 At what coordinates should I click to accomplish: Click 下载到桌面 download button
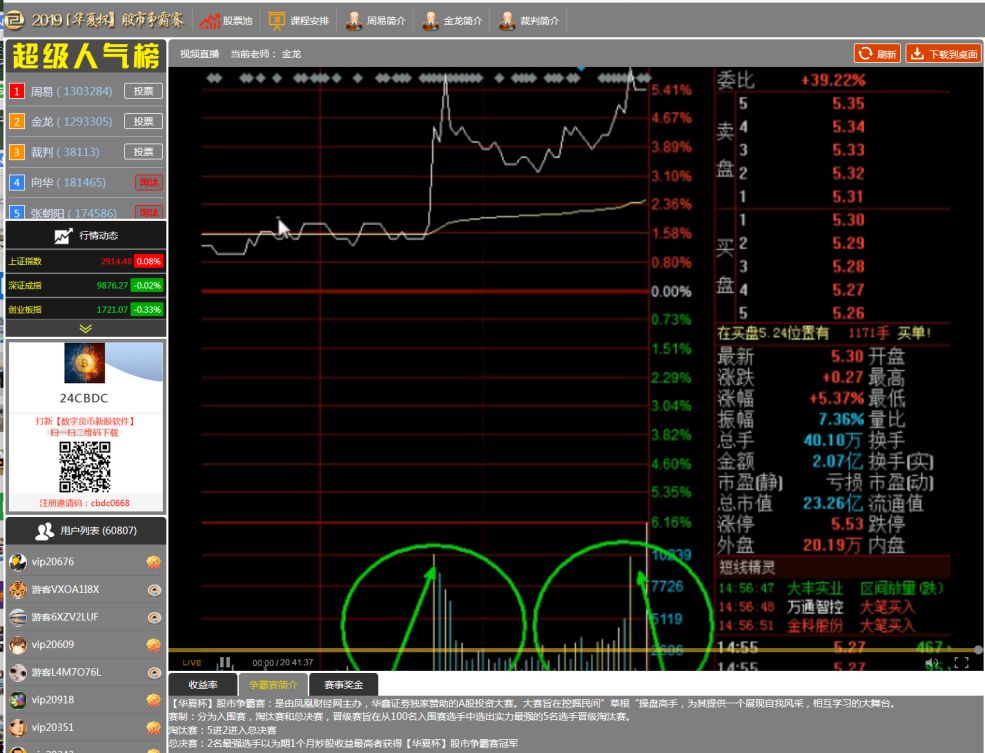point(943,54)
